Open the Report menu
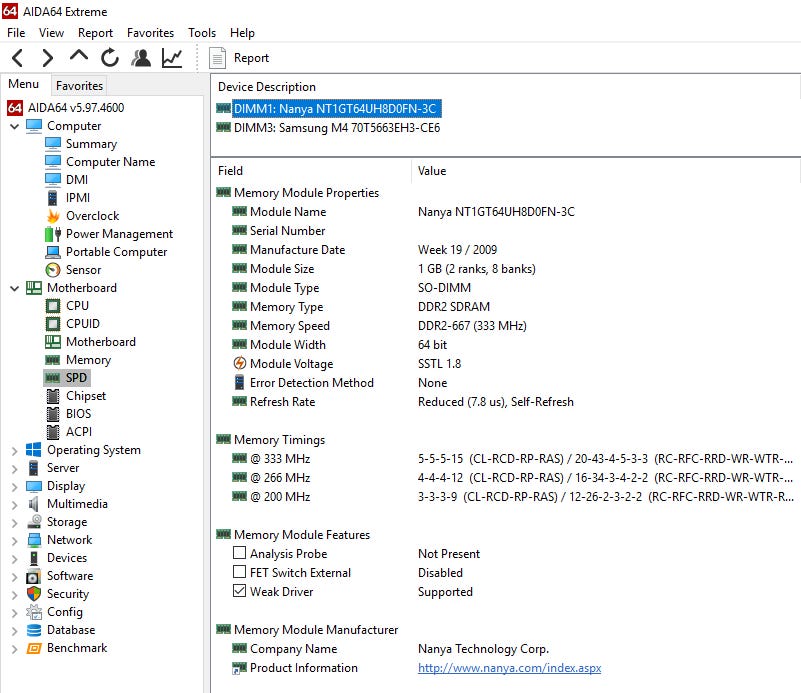 95,33
